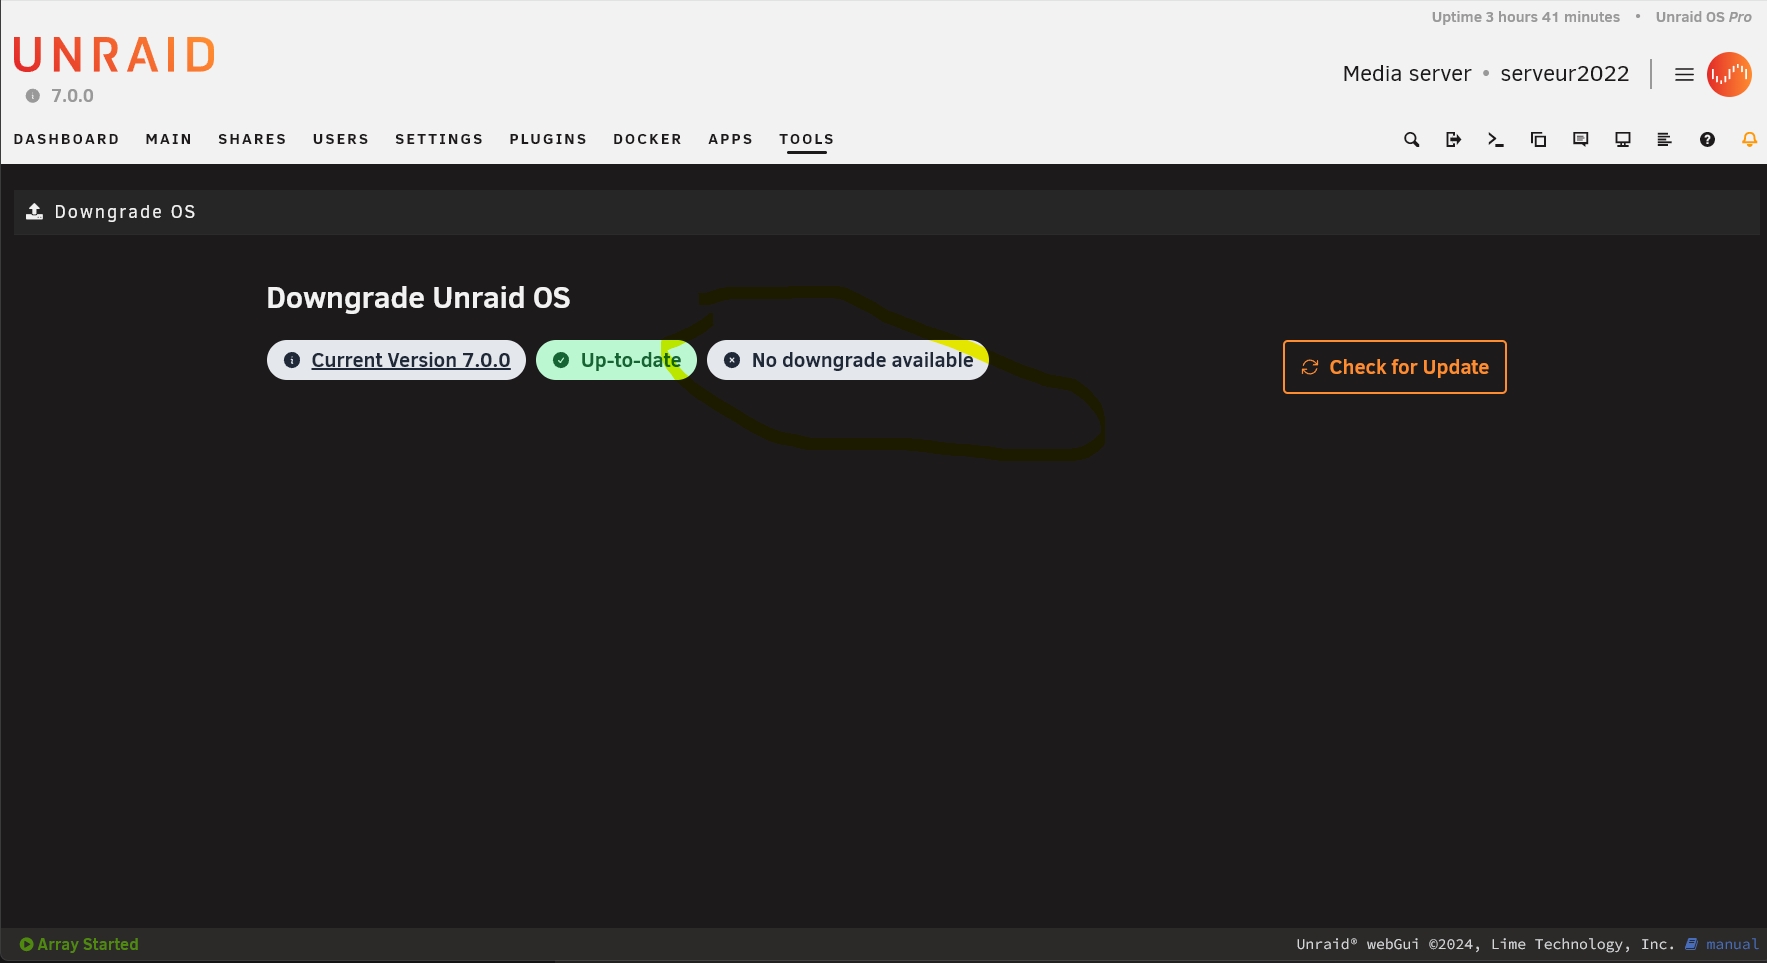This screenshot has width=1767, height=963.
Task: Click the feedback speech bubble icon
Action: click(x=1580, y=139)
